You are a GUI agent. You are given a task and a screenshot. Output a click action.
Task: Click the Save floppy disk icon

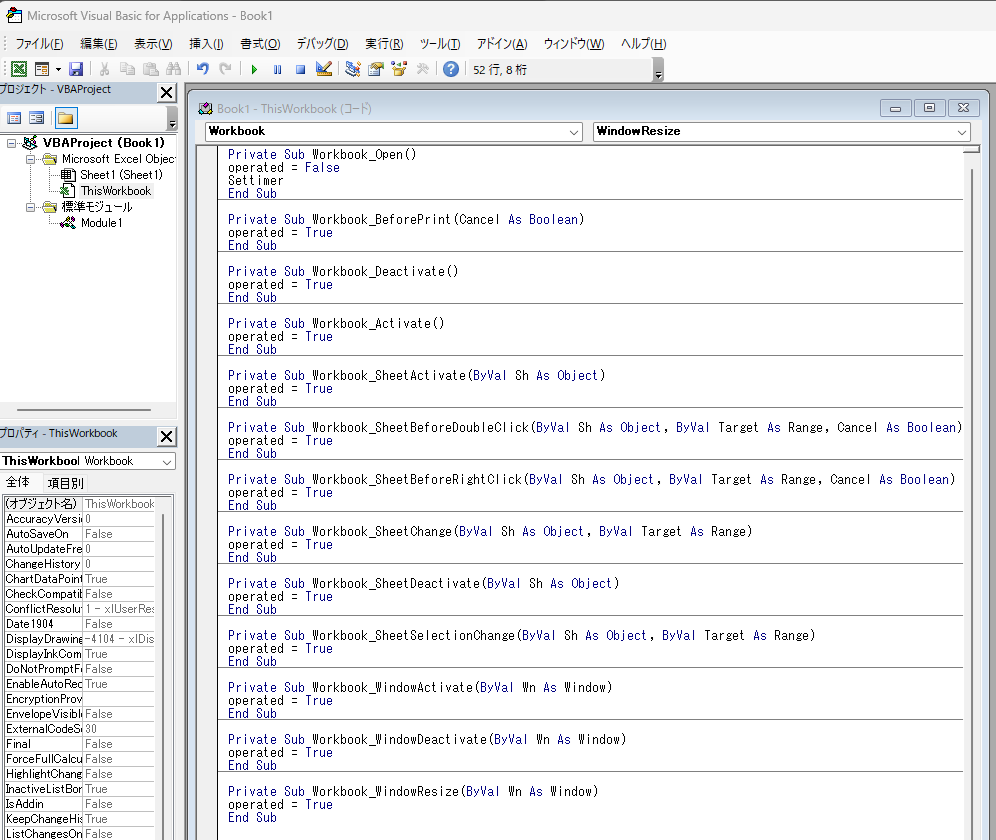76,69
